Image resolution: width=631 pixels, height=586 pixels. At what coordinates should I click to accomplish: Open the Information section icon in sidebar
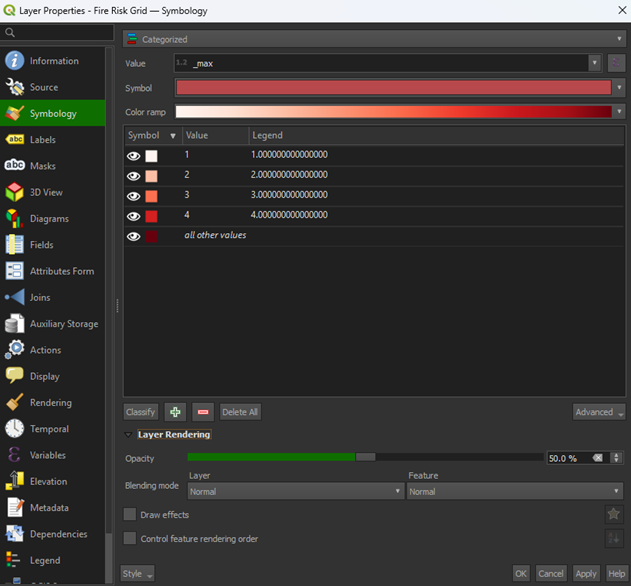[15, 61]
